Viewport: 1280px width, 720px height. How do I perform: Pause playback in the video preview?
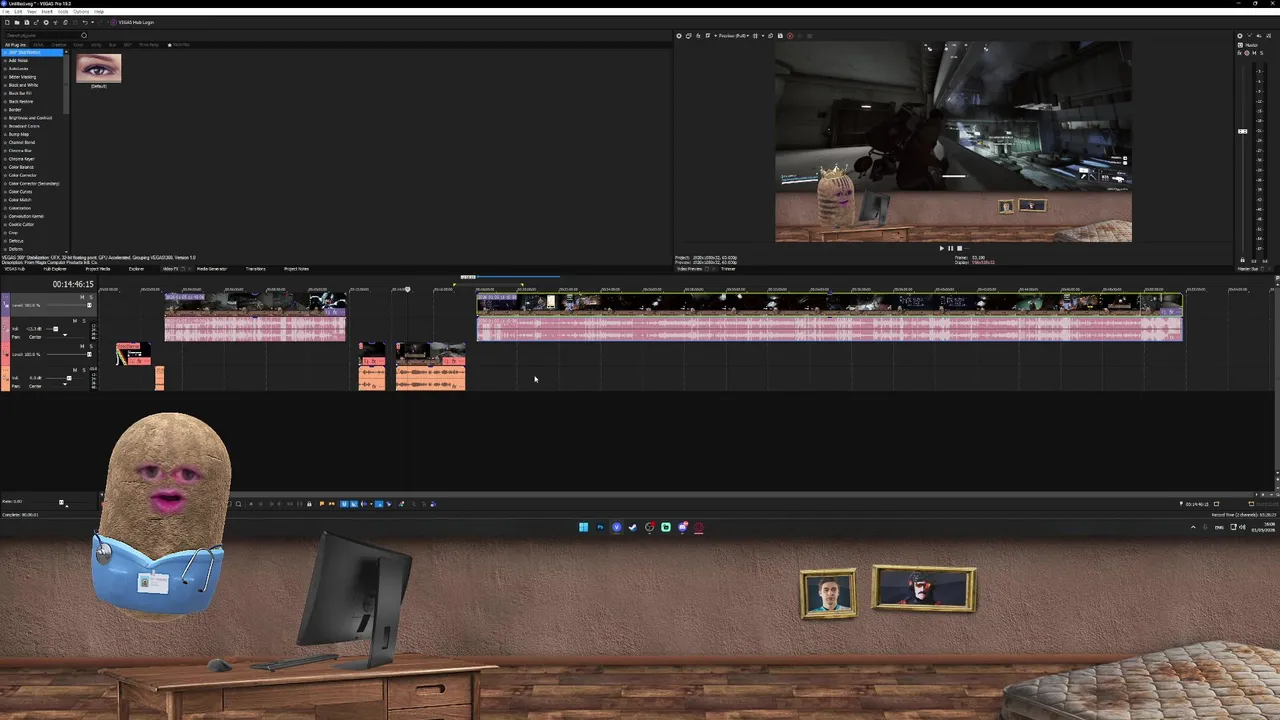[951, 248]
